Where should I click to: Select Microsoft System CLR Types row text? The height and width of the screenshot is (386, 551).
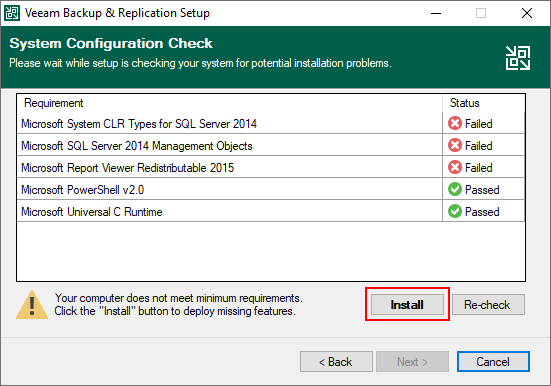pyautogui.click(x=139, y=124)
